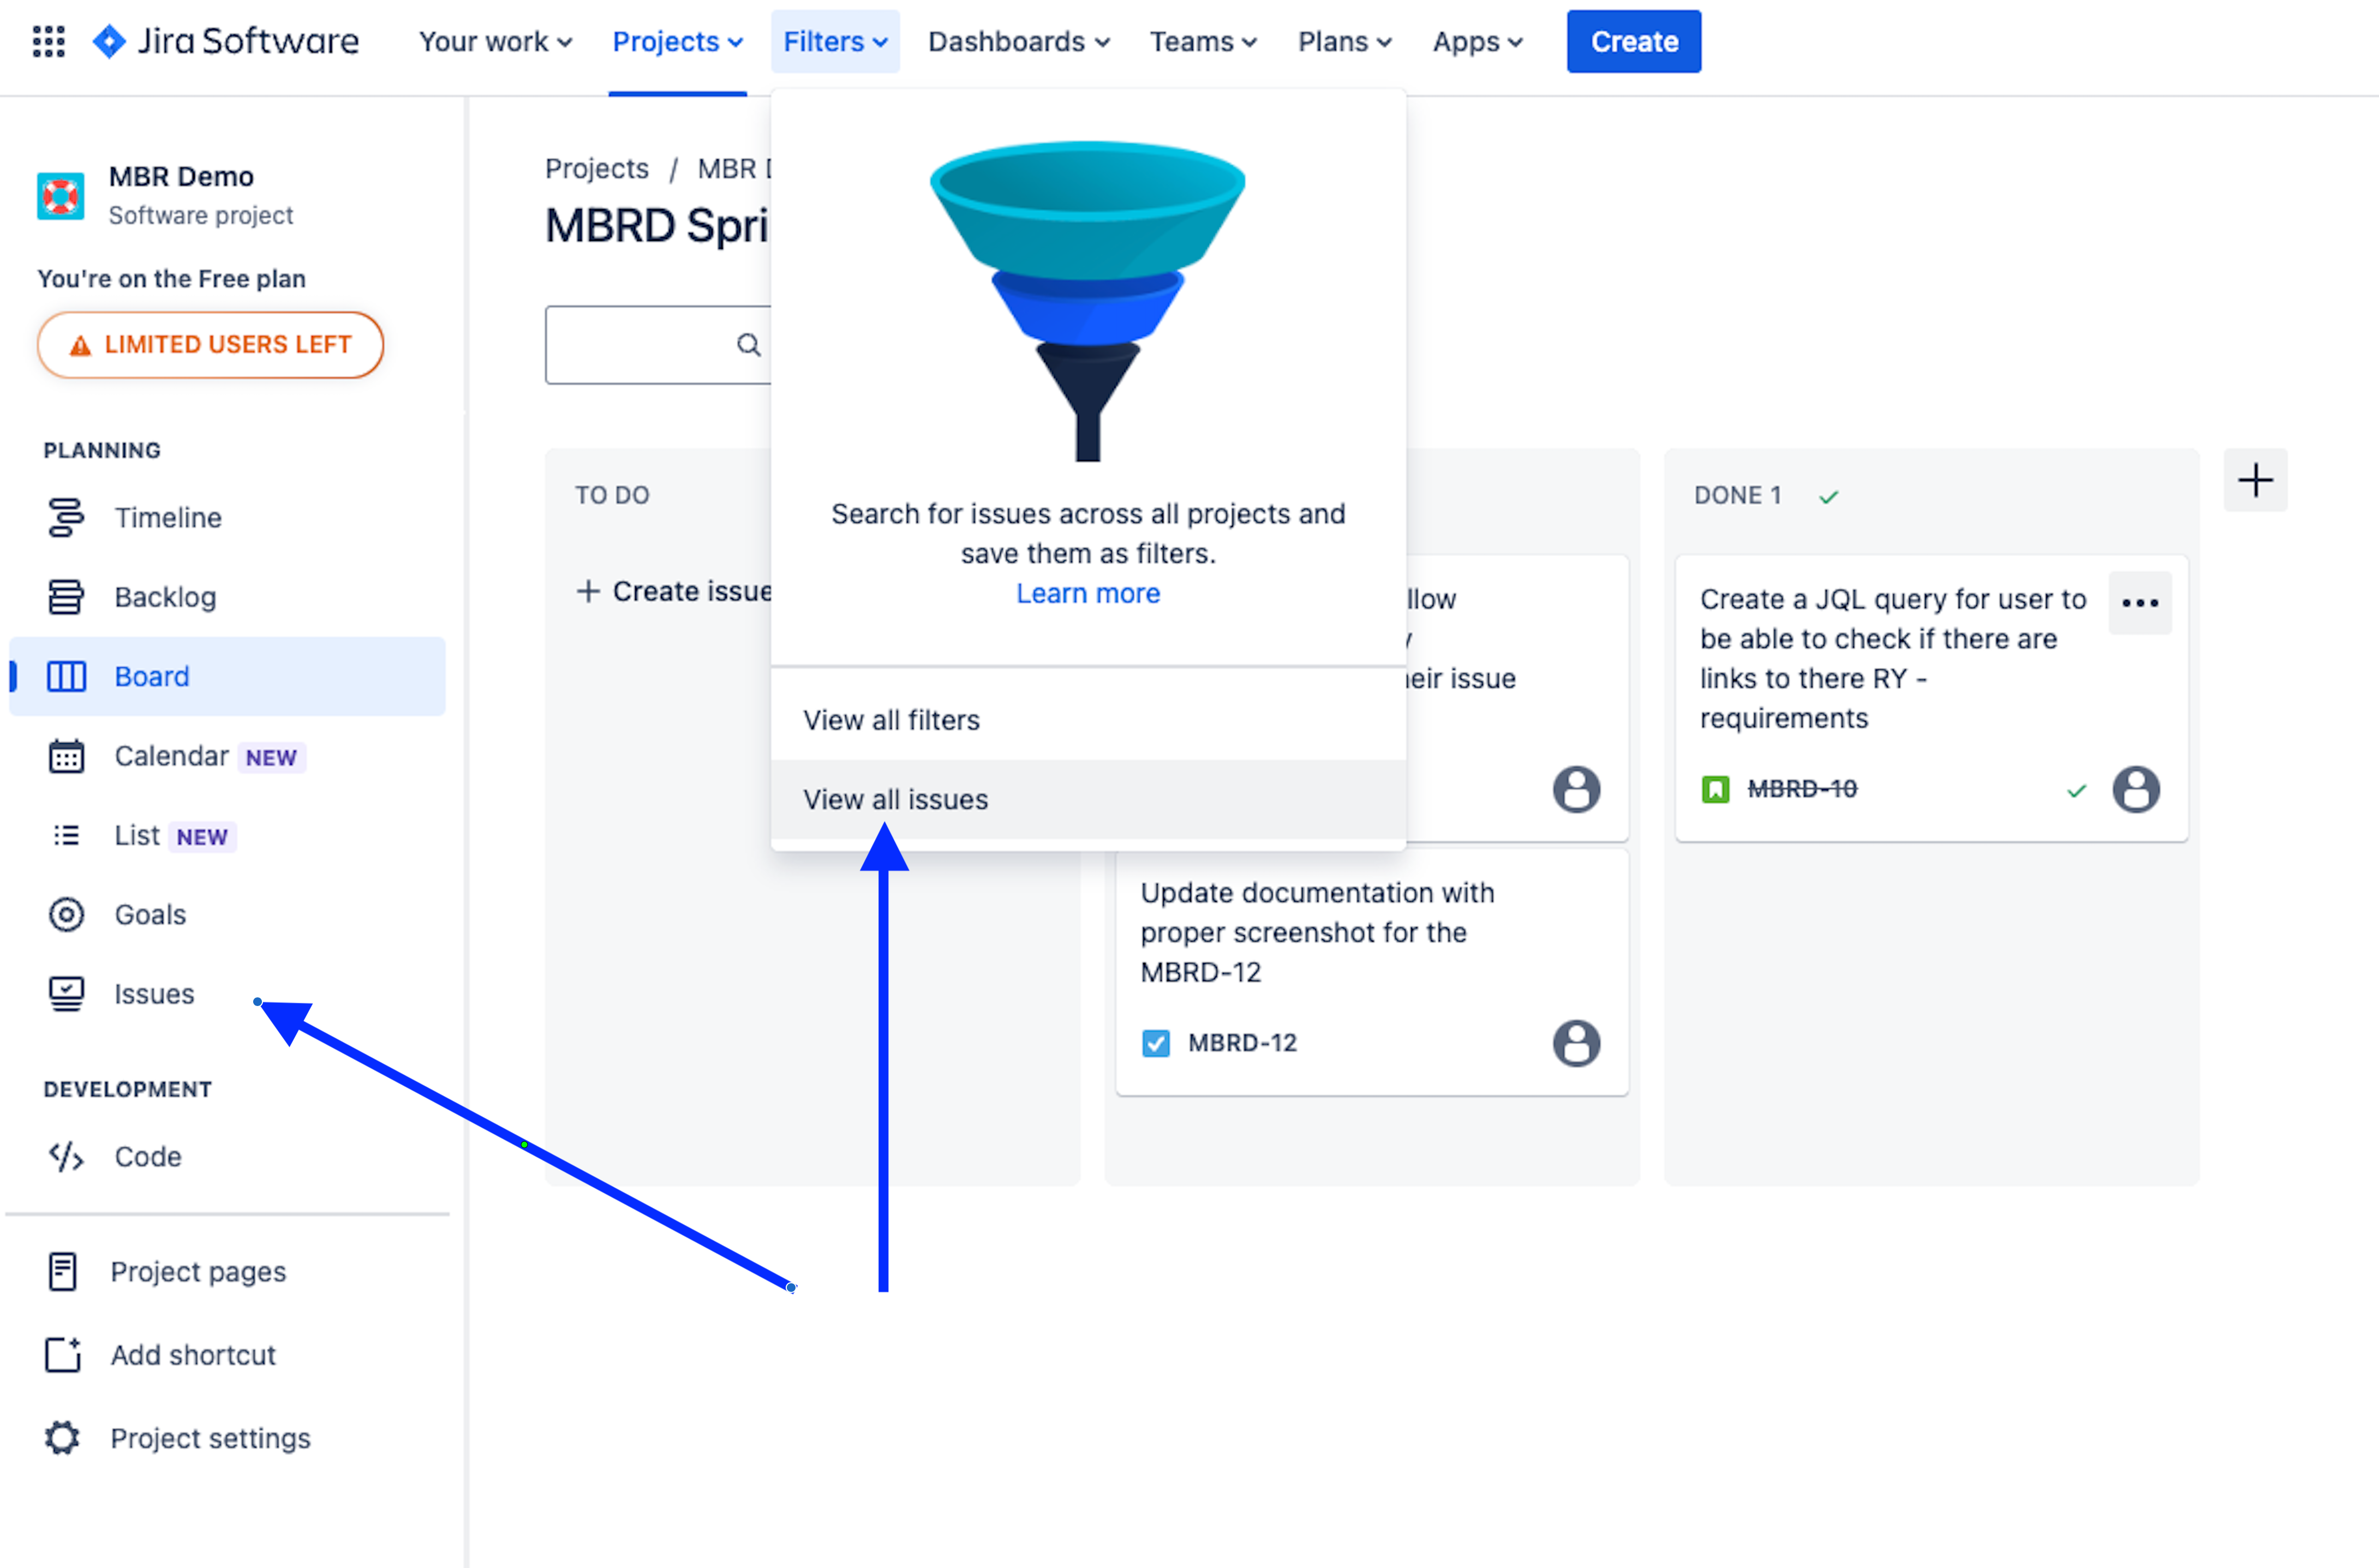Open the app switcher grid icon
This screenshot has width=2379, height=1568.
point(48,41)
